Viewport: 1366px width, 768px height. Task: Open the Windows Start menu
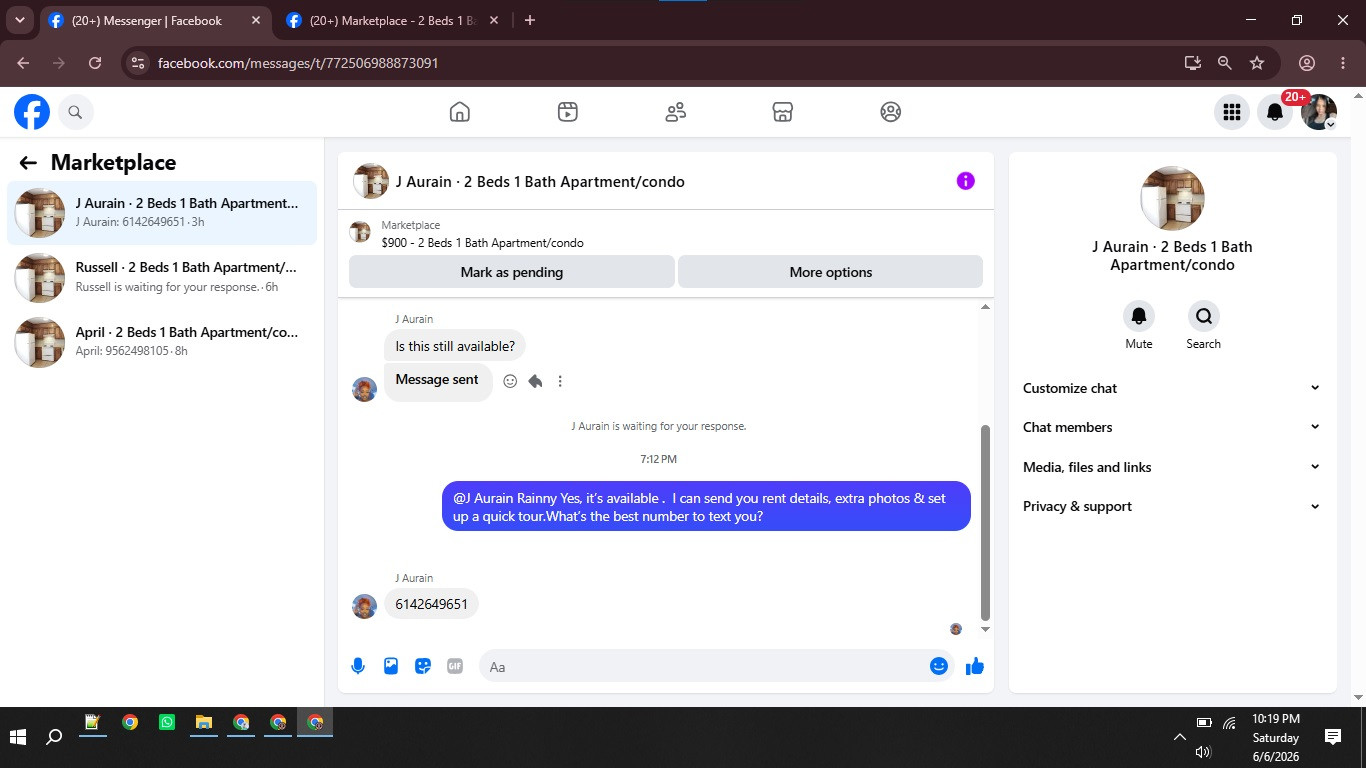click(x=18, y=737)
